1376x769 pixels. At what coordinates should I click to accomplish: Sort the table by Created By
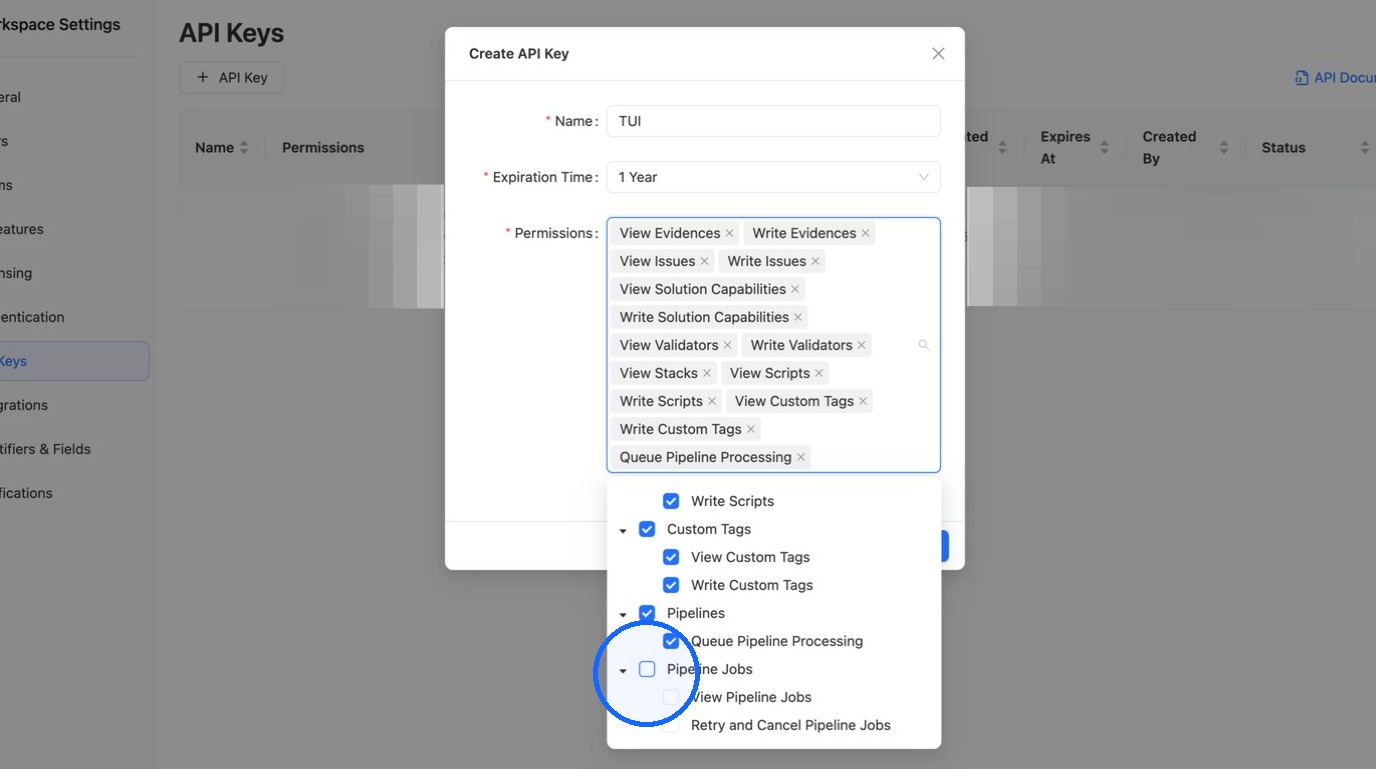[x=1223, y=148]
